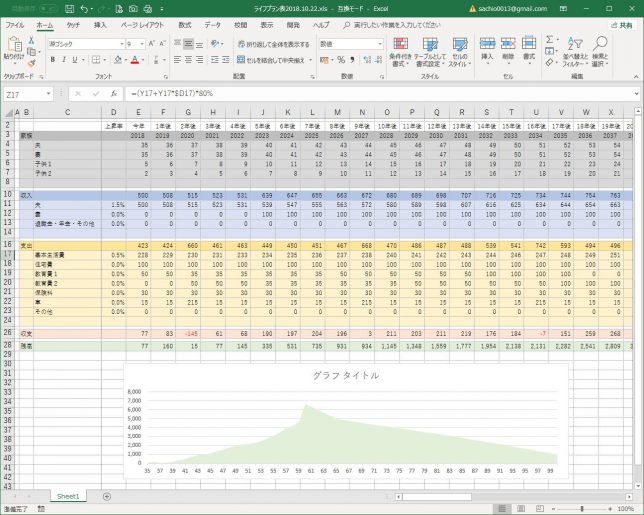Apply bold formatting with B

point(53,60)
